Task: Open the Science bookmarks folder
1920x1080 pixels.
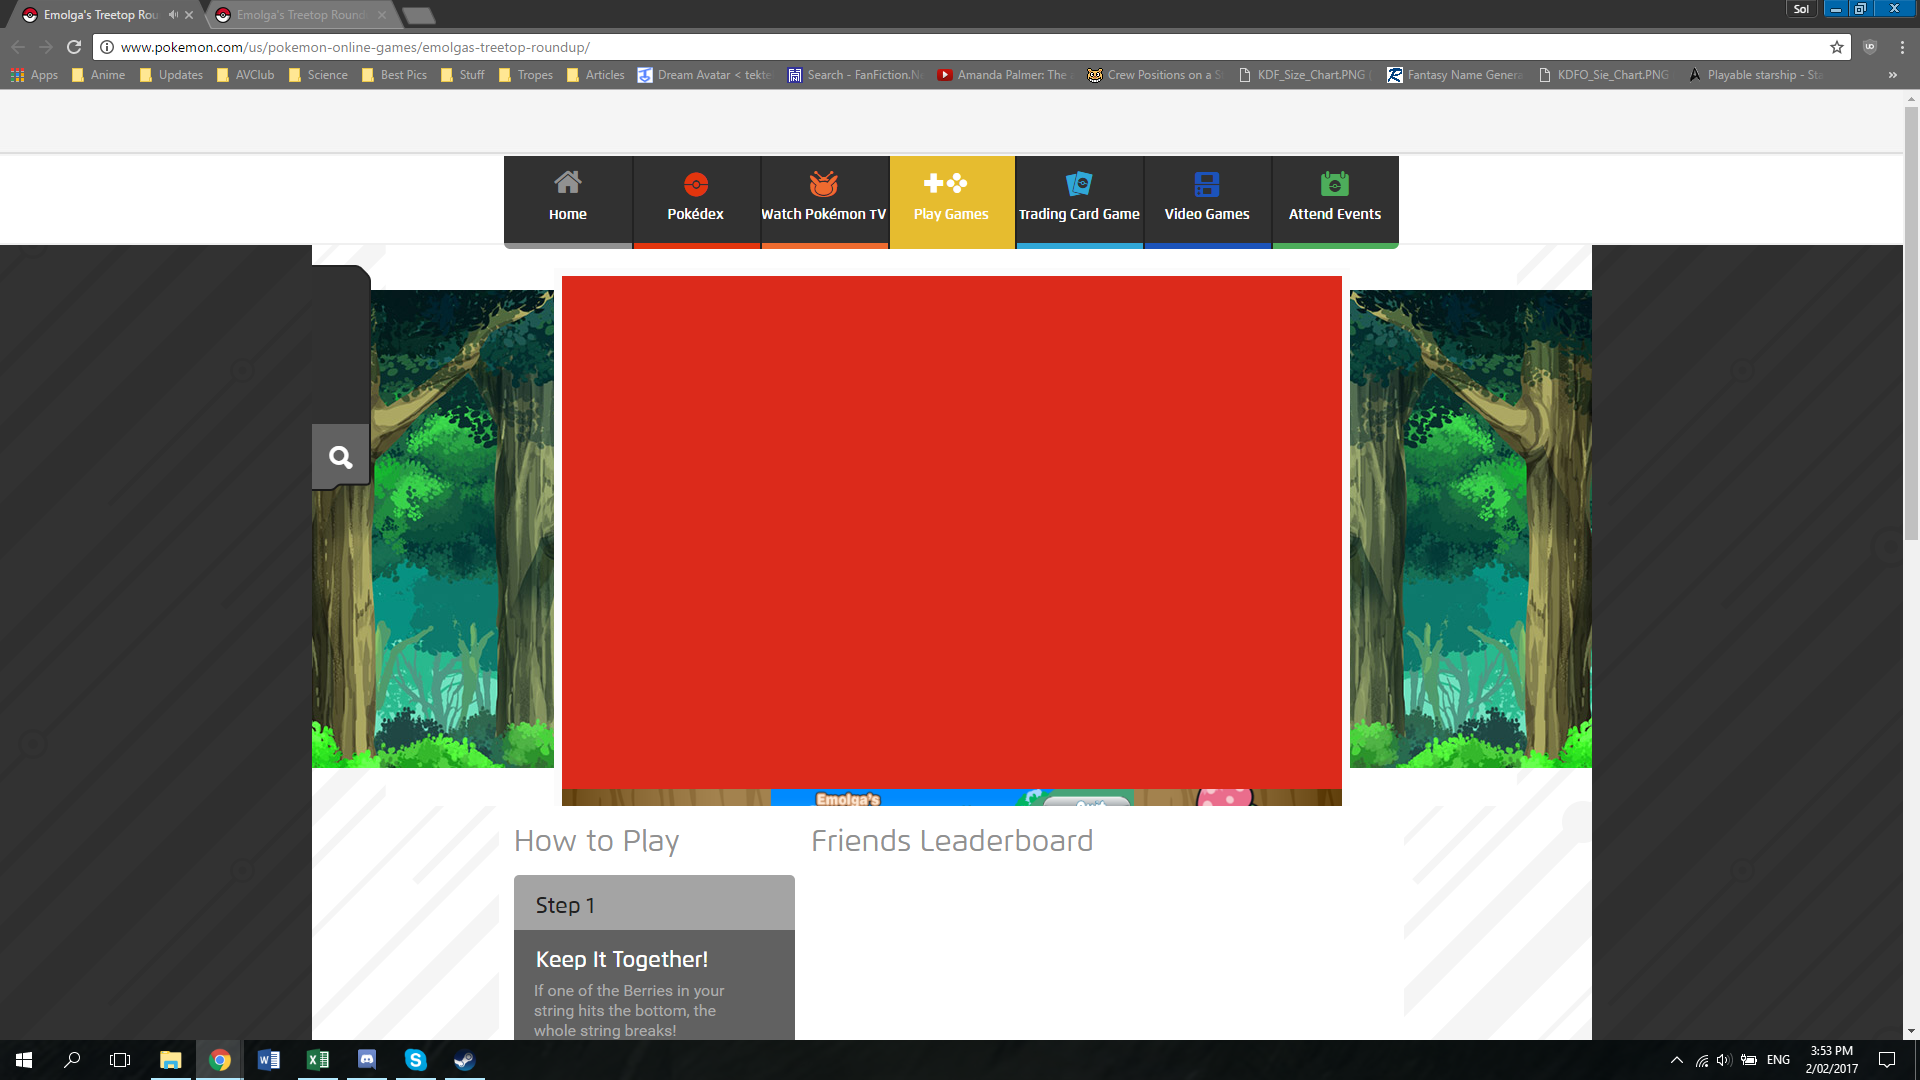Action: coord(318,75)
